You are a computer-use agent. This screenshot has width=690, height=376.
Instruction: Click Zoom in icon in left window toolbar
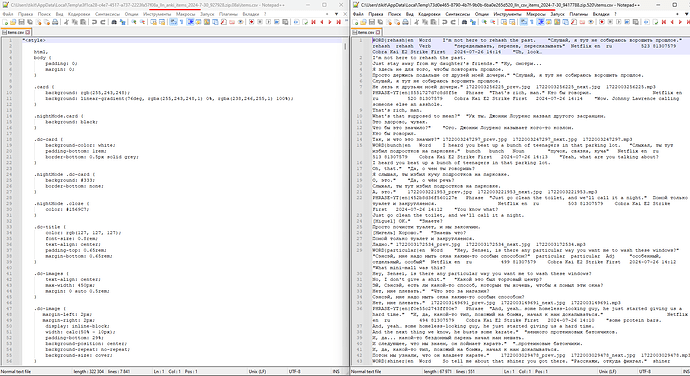[x=134, y=22]
